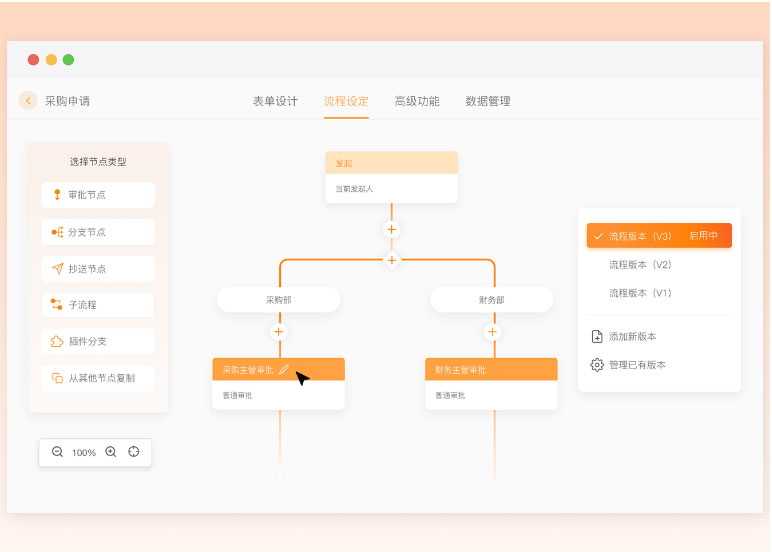Add a node under 财务部 branch
This screenshot has width=772, height=552.
[x=492, y=332]
